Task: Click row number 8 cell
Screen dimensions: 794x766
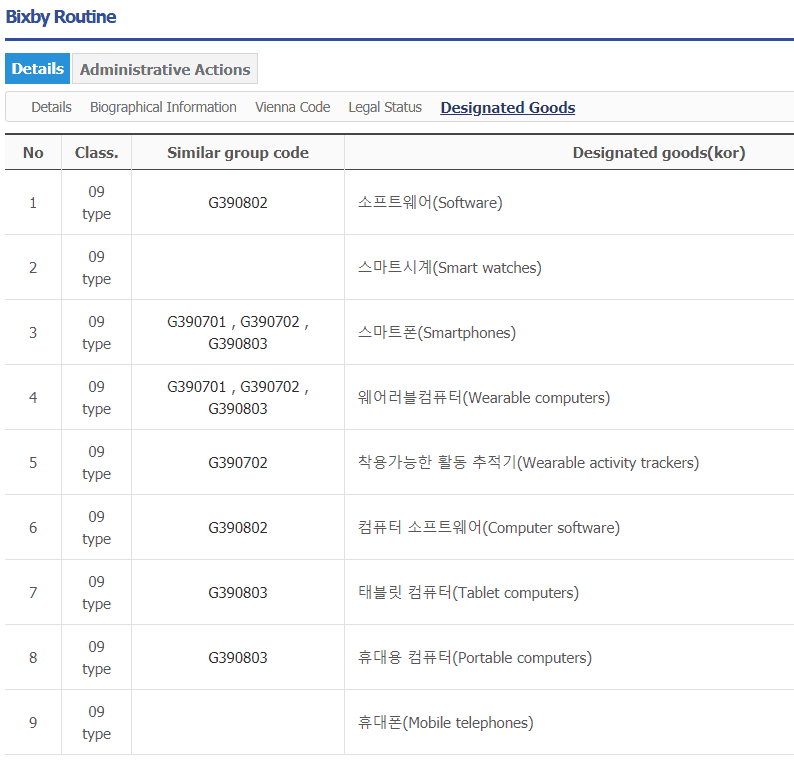Action: pos(33,657)
